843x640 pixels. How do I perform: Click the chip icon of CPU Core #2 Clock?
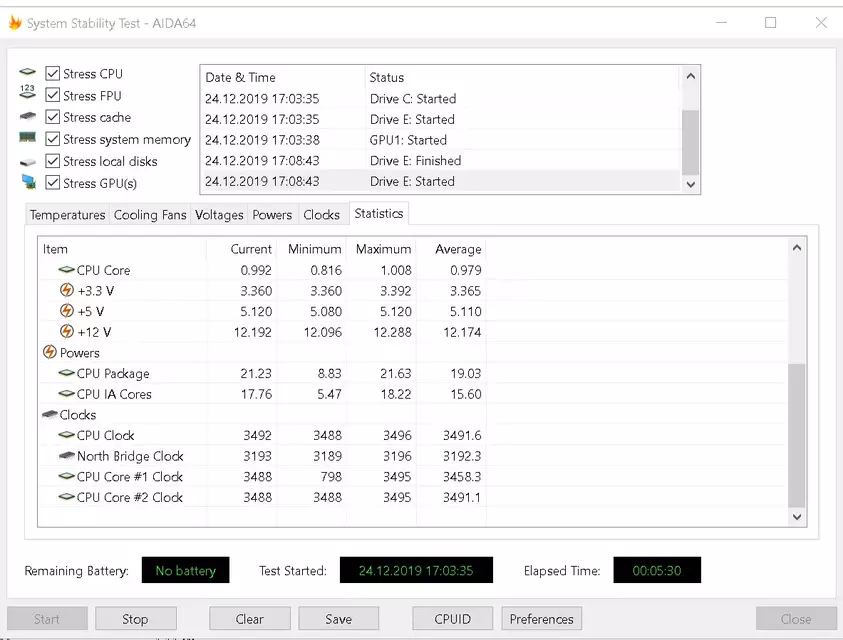point(66,497)
